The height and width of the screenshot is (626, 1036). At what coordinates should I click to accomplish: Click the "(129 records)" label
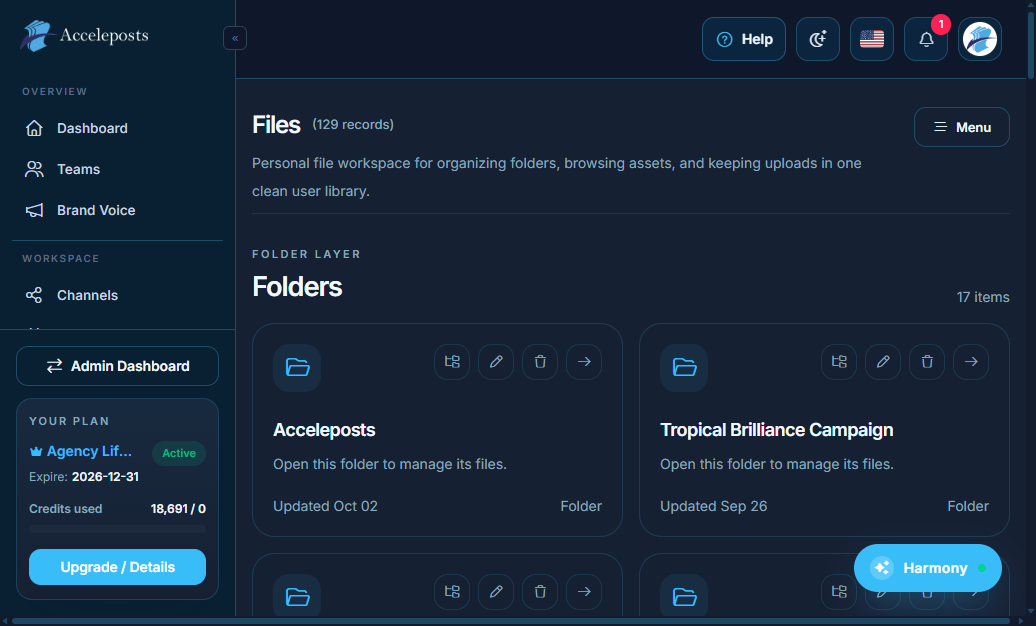tap(353, 125)
